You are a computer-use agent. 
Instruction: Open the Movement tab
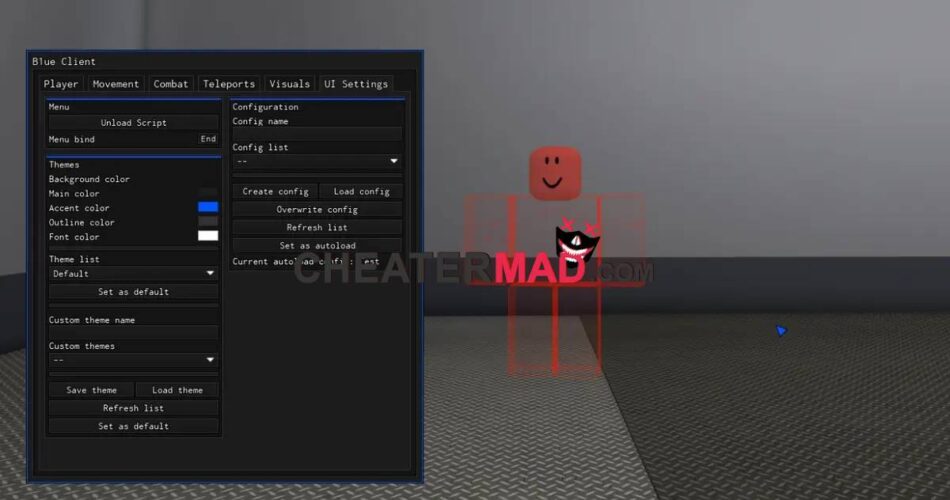pos(116,84)
